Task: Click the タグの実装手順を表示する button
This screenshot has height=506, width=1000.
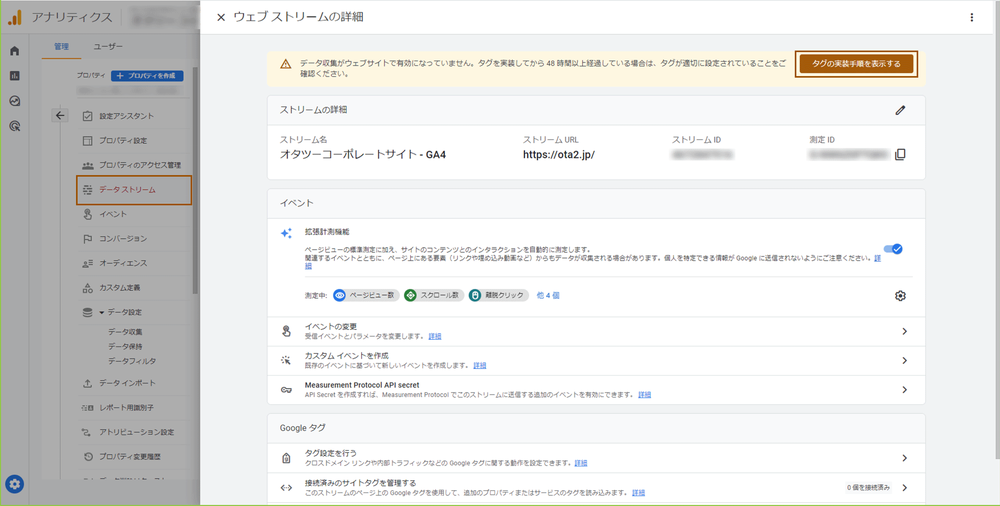Action: pyautogui.click(x=856, y=64)
